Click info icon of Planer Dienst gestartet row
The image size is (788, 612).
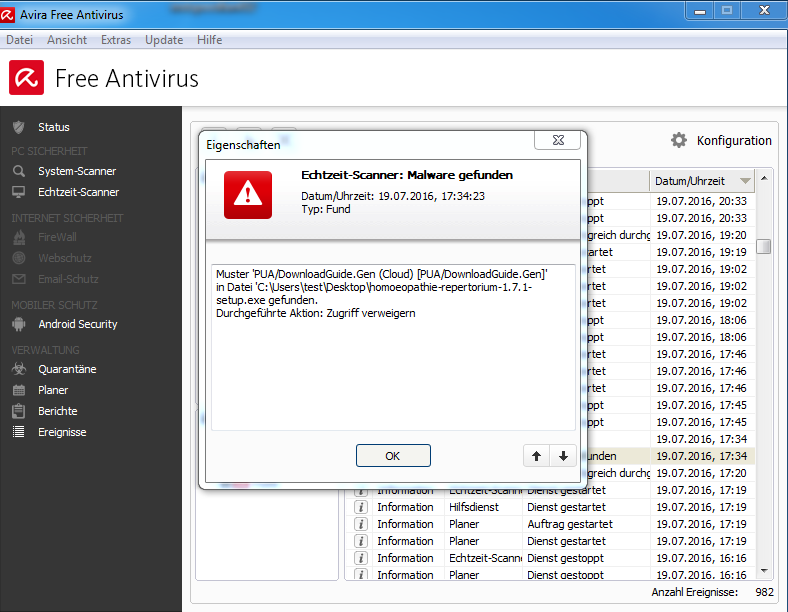pos(360,541)
